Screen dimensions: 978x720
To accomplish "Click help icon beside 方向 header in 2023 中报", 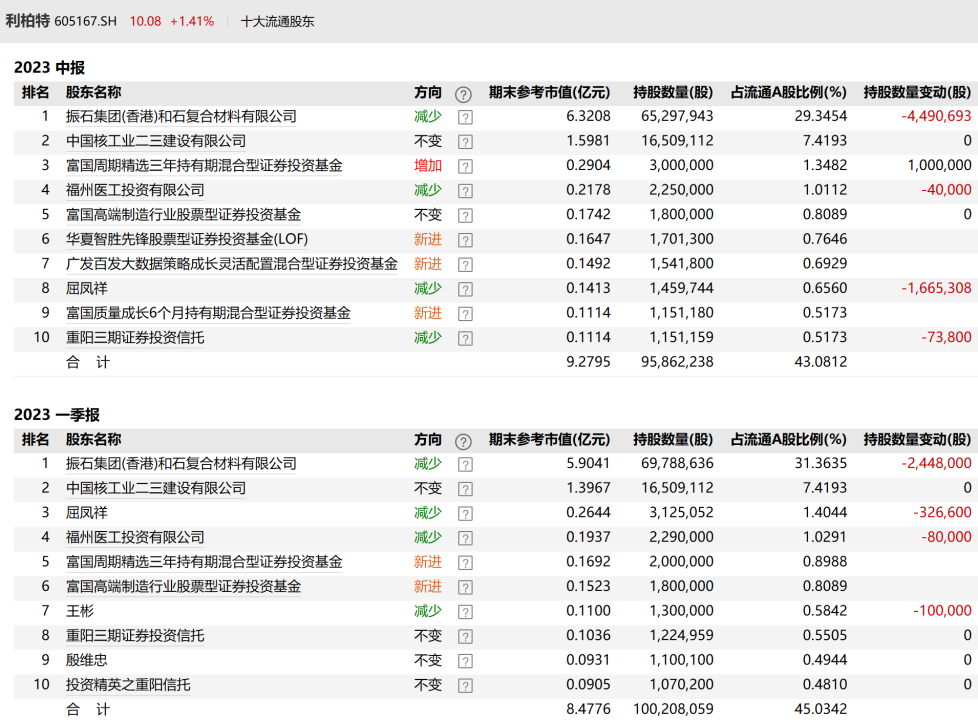I will point(463,94).
